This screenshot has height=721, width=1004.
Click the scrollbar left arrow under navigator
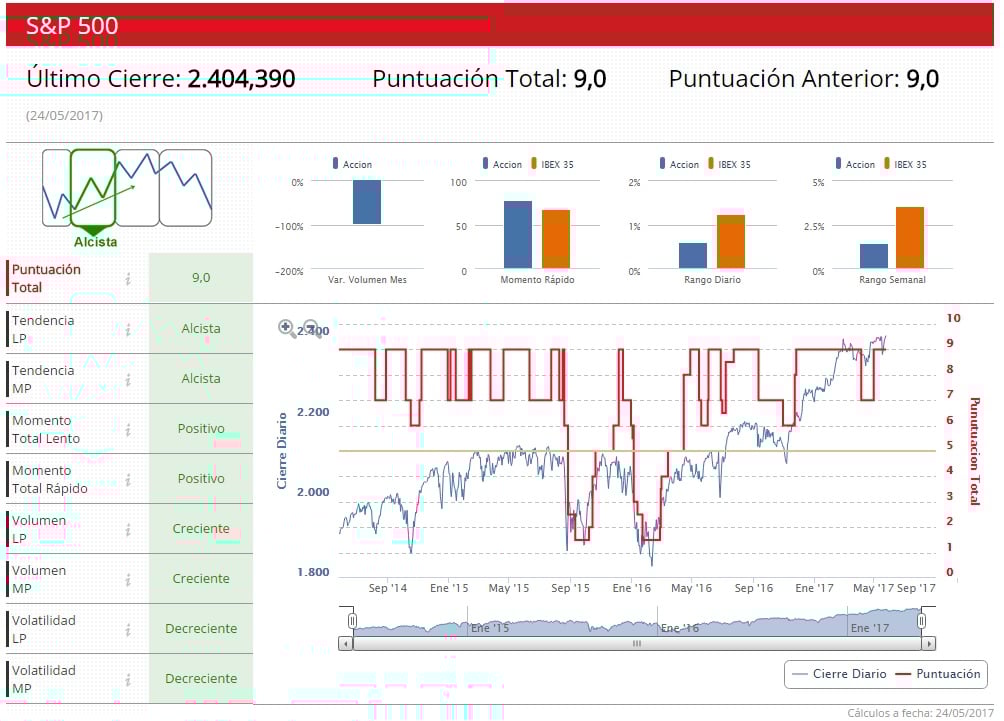[346, 644]
